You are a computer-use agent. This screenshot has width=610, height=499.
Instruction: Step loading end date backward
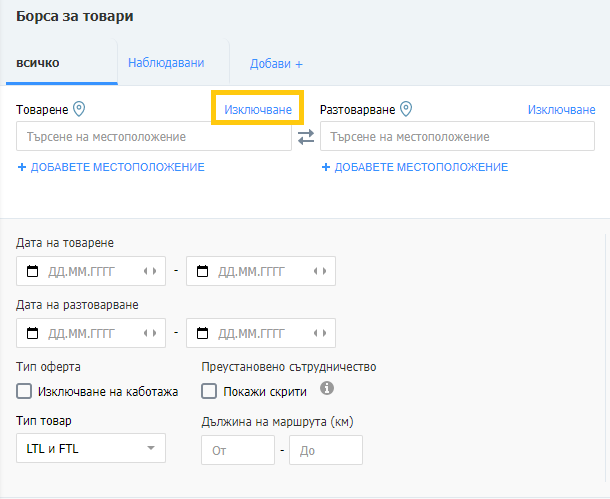click(x=316, y=271)
